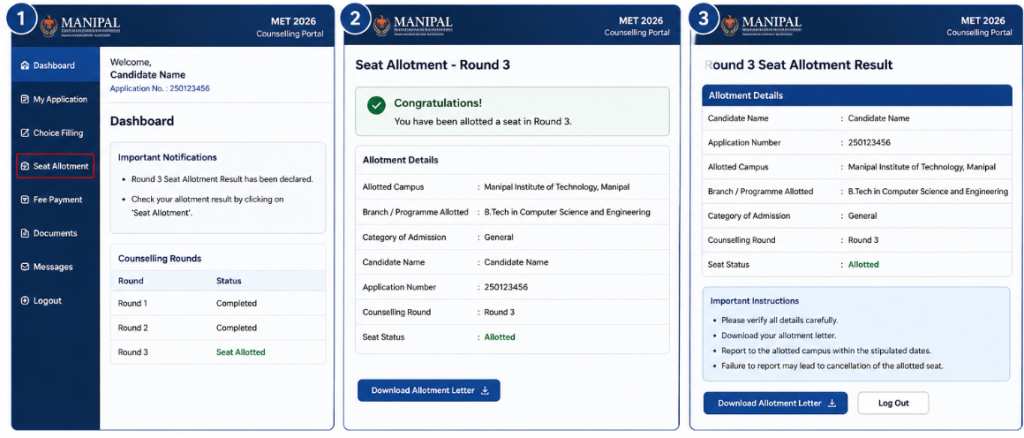Click the Important Instructions heading
This screenshot has height=438, width=1024.
click(x=754, y=302)
